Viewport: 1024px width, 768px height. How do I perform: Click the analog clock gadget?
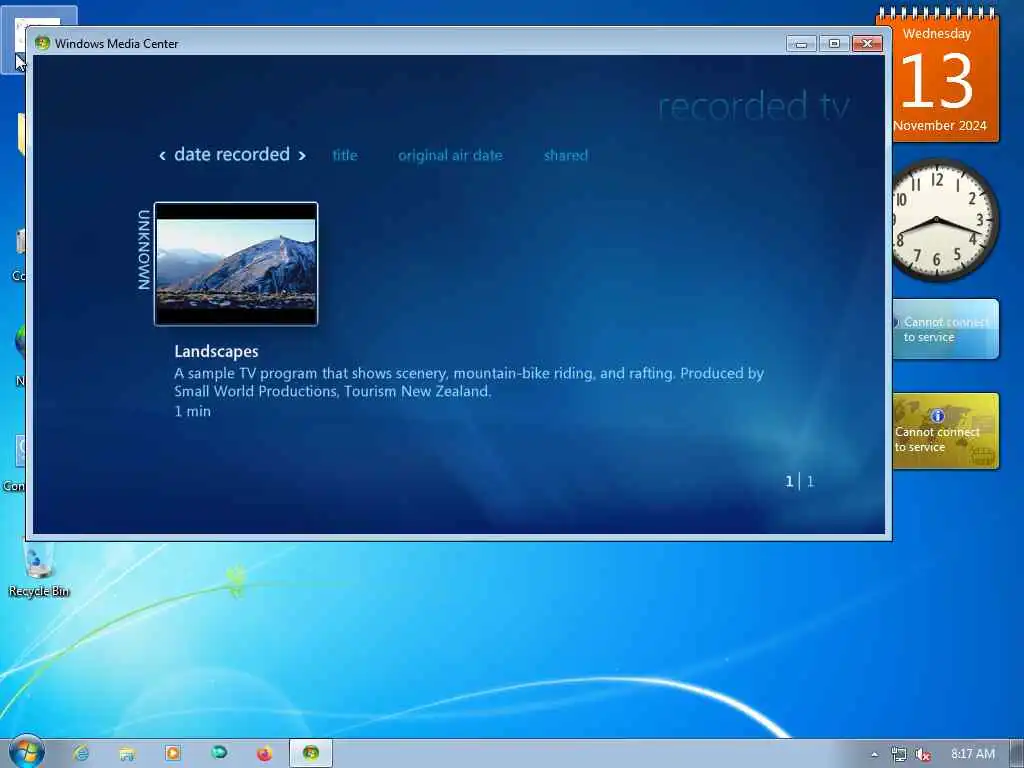937,220
